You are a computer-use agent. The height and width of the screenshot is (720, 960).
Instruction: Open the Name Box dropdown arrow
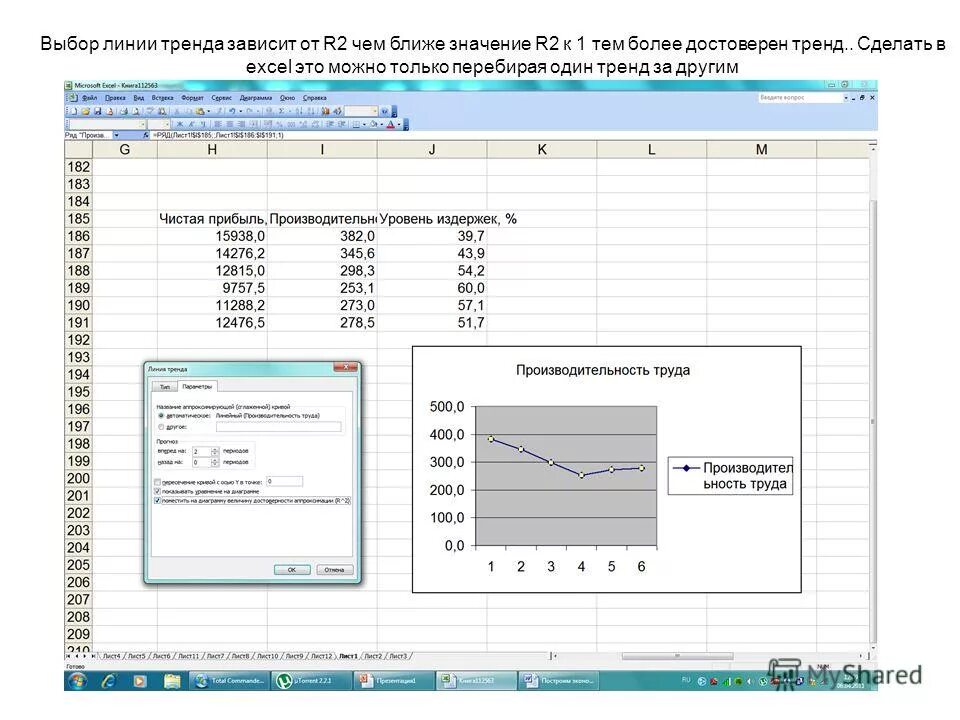pyautogui.click(x=116, y=135)
